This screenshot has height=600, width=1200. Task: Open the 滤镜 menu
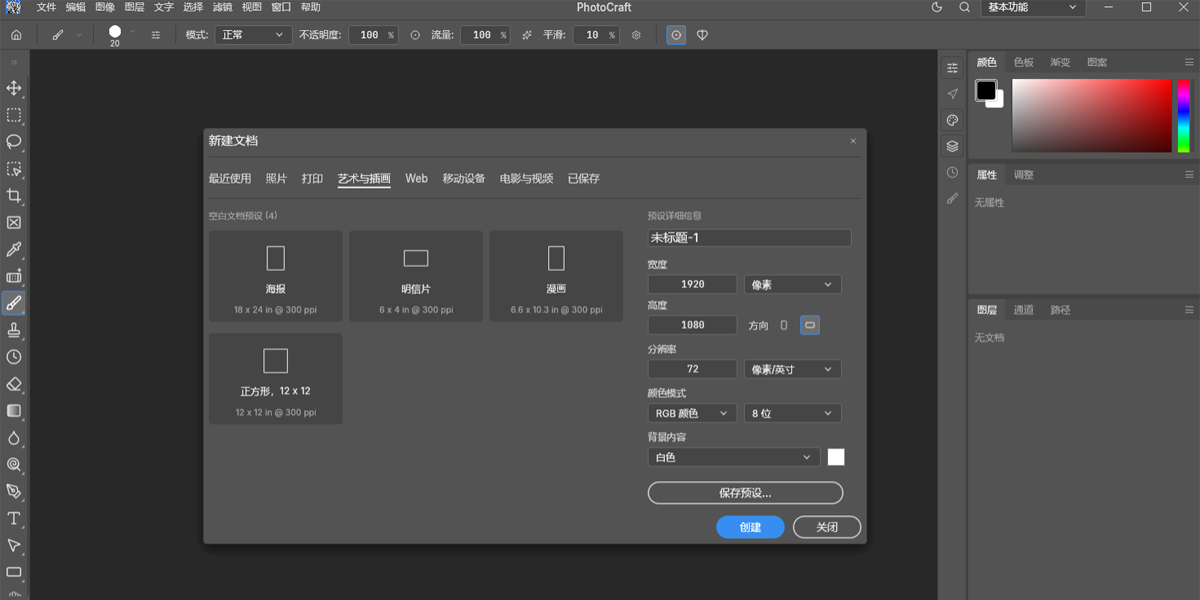[222, 7]
